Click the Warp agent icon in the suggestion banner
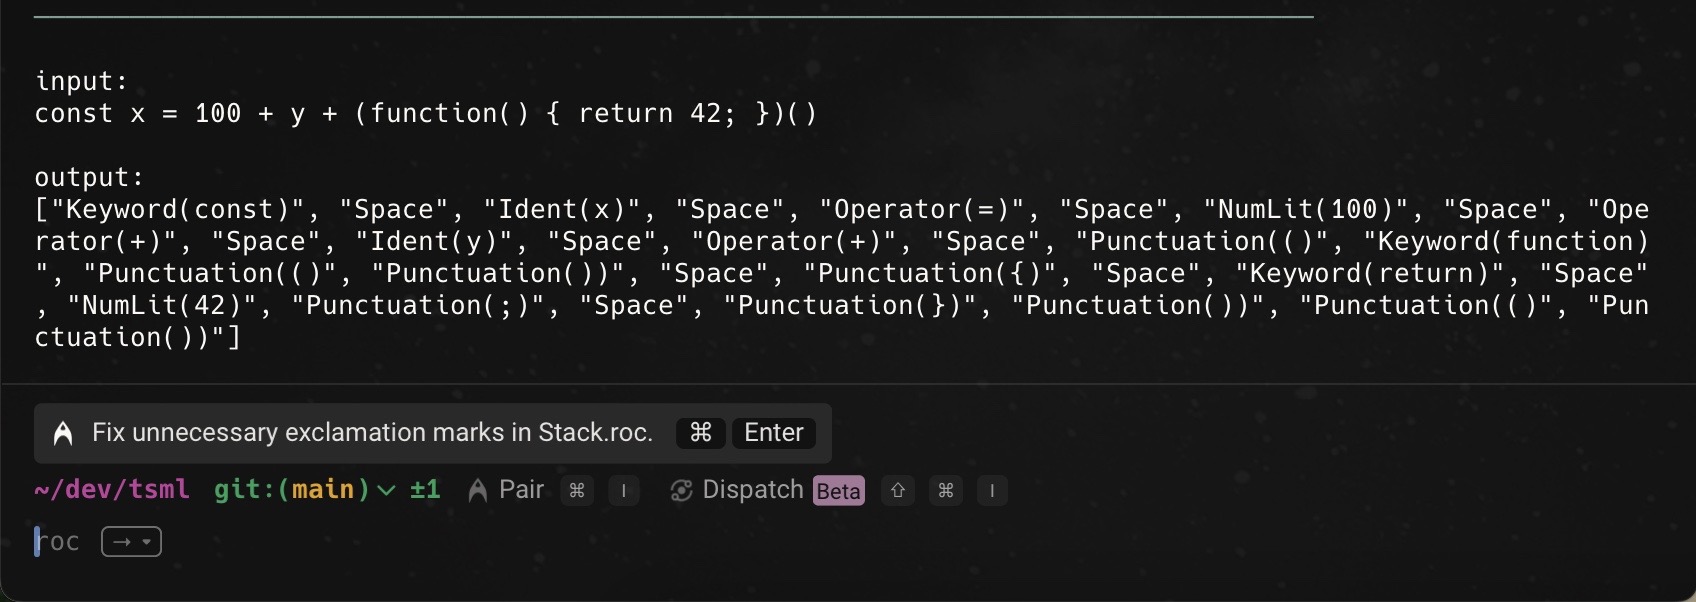Viewport: 1696px width, 602px height. 63,433
